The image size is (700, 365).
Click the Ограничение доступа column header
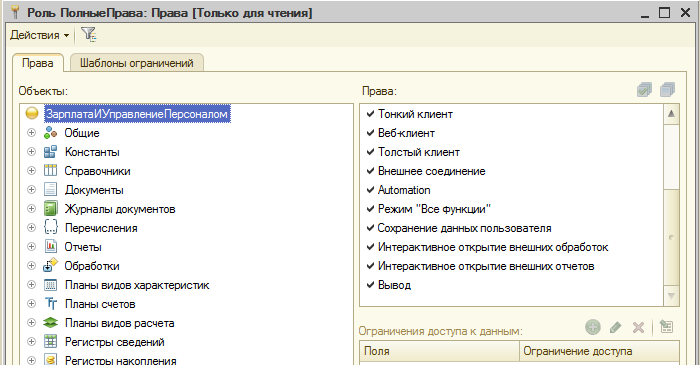click(600, 351)
